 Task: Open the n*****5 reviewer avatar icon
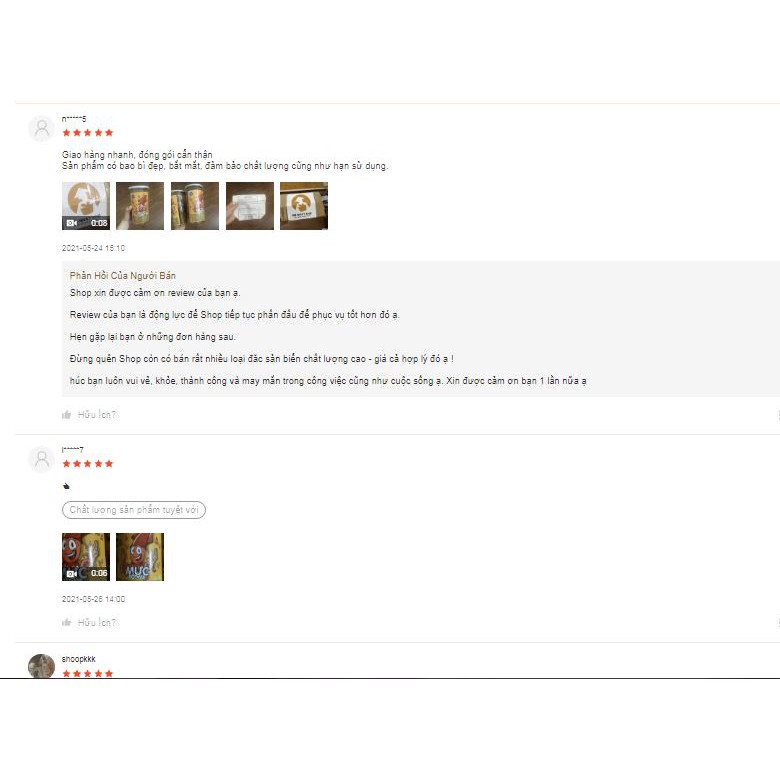(x=42, y=128)
